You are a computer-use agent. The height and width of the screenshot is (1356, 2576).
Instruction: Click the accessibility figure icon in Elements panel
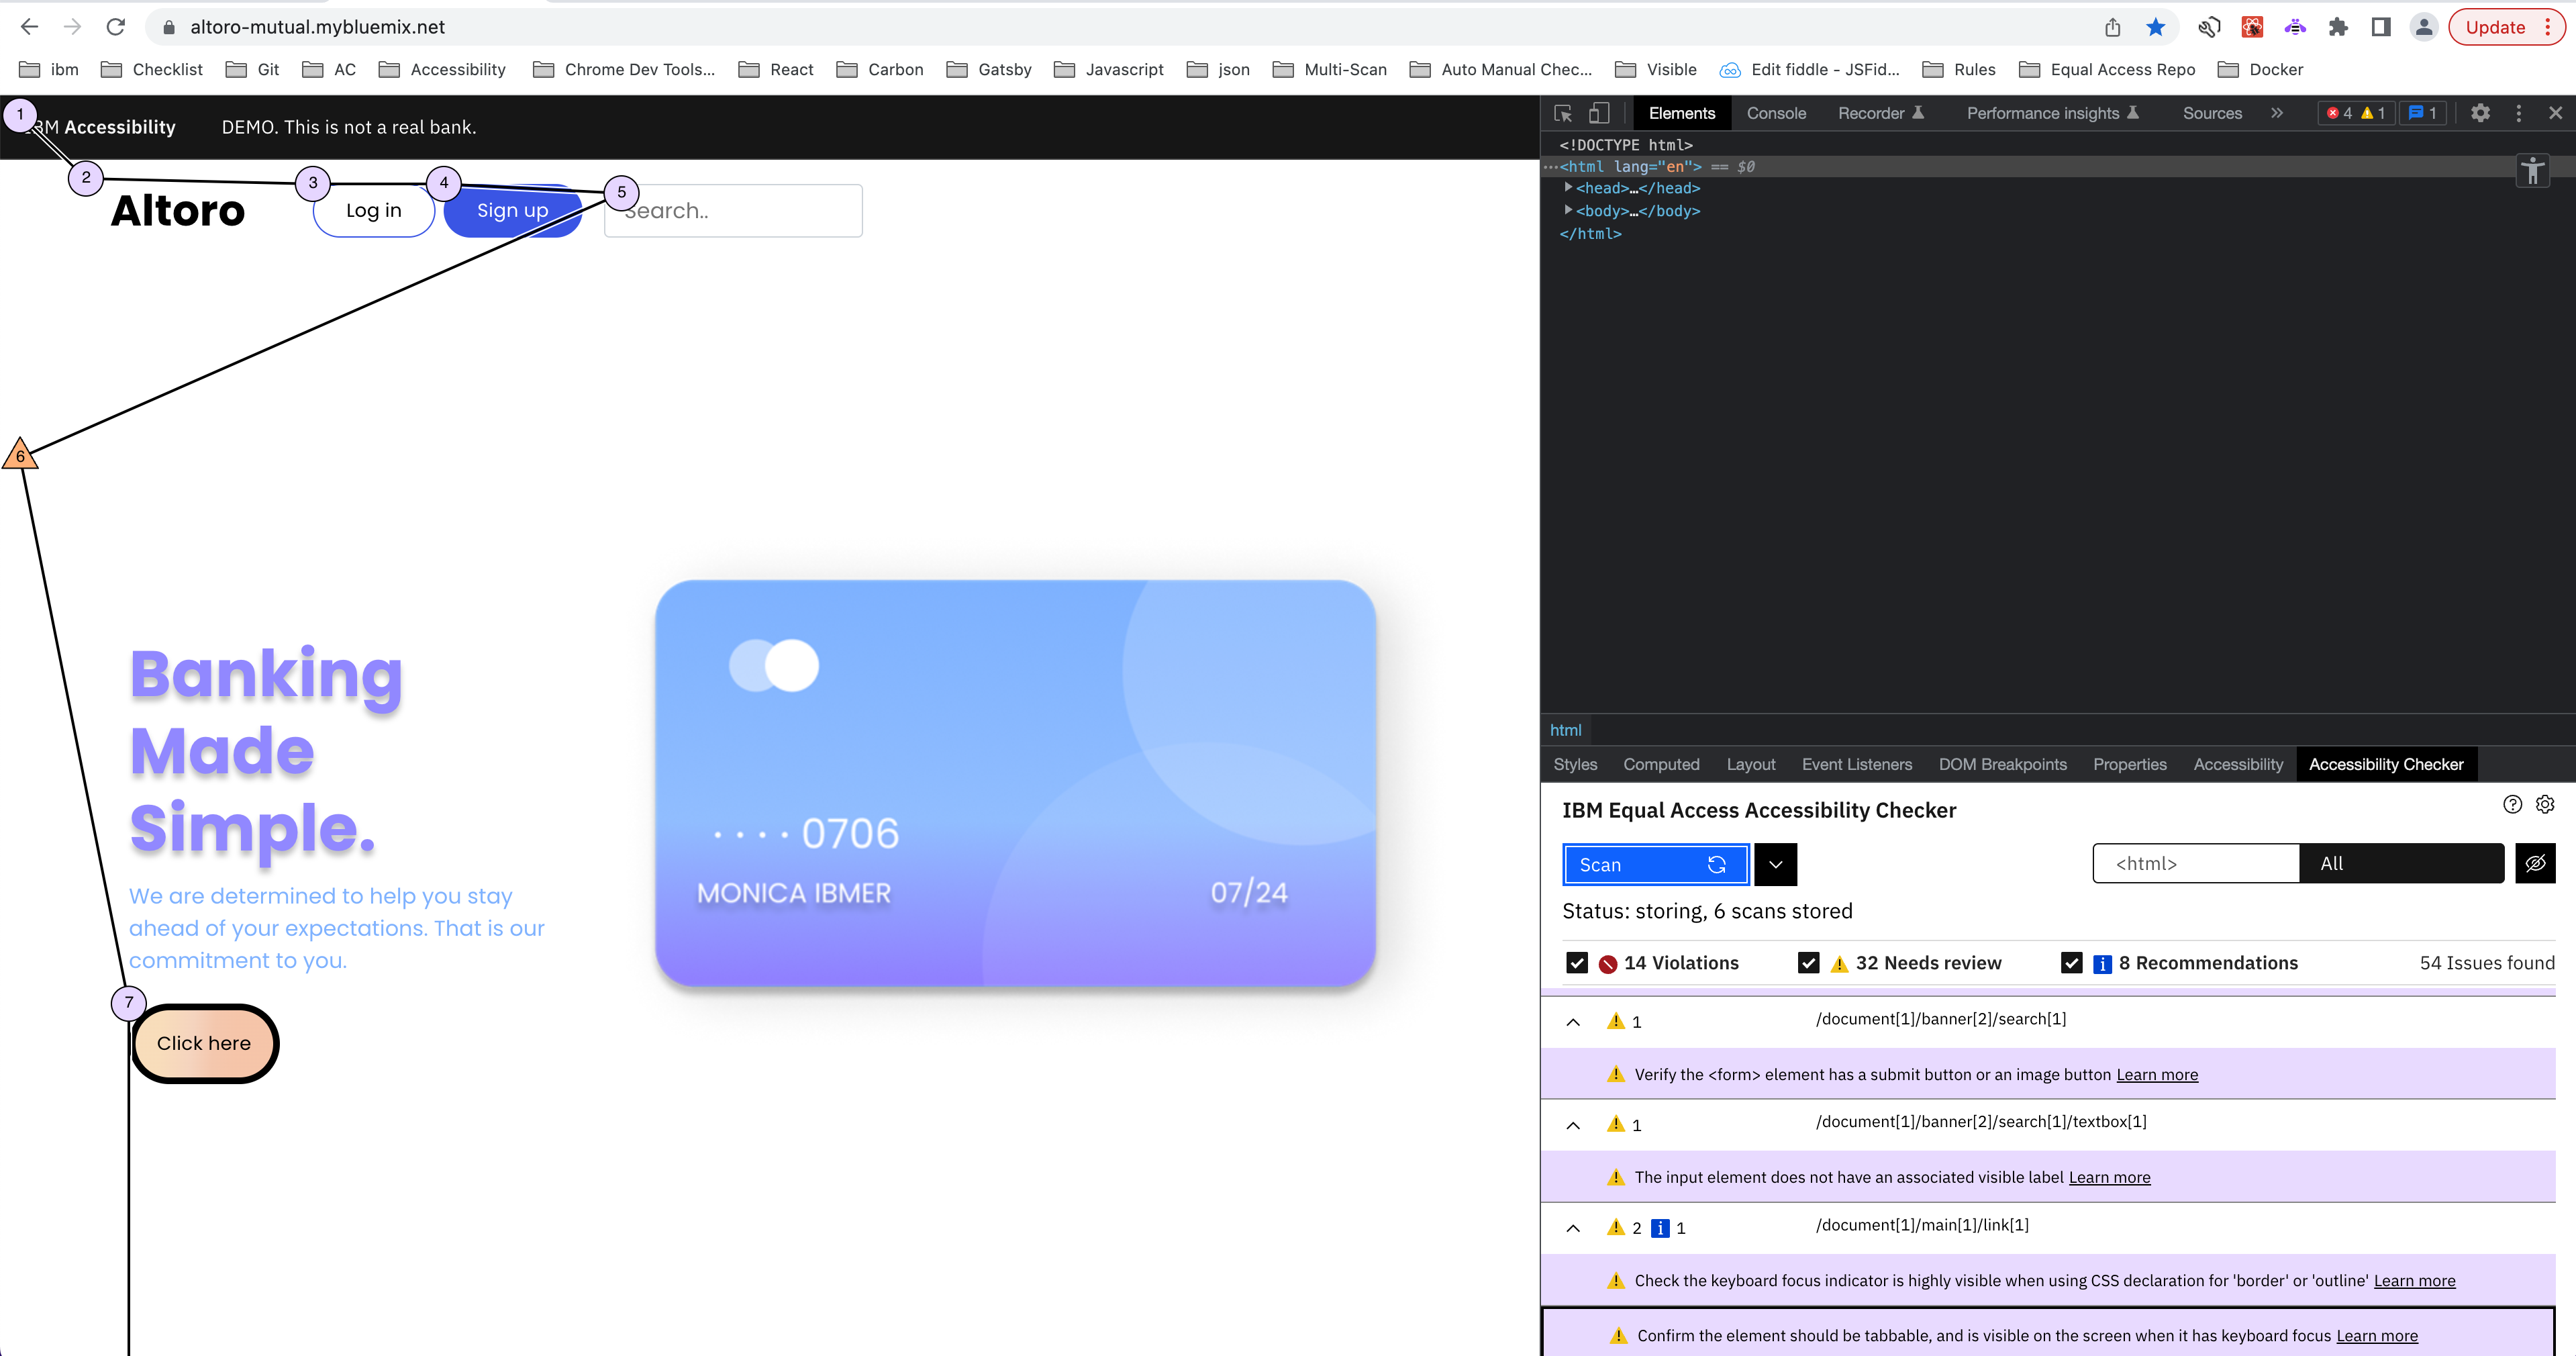[2532, 170]
